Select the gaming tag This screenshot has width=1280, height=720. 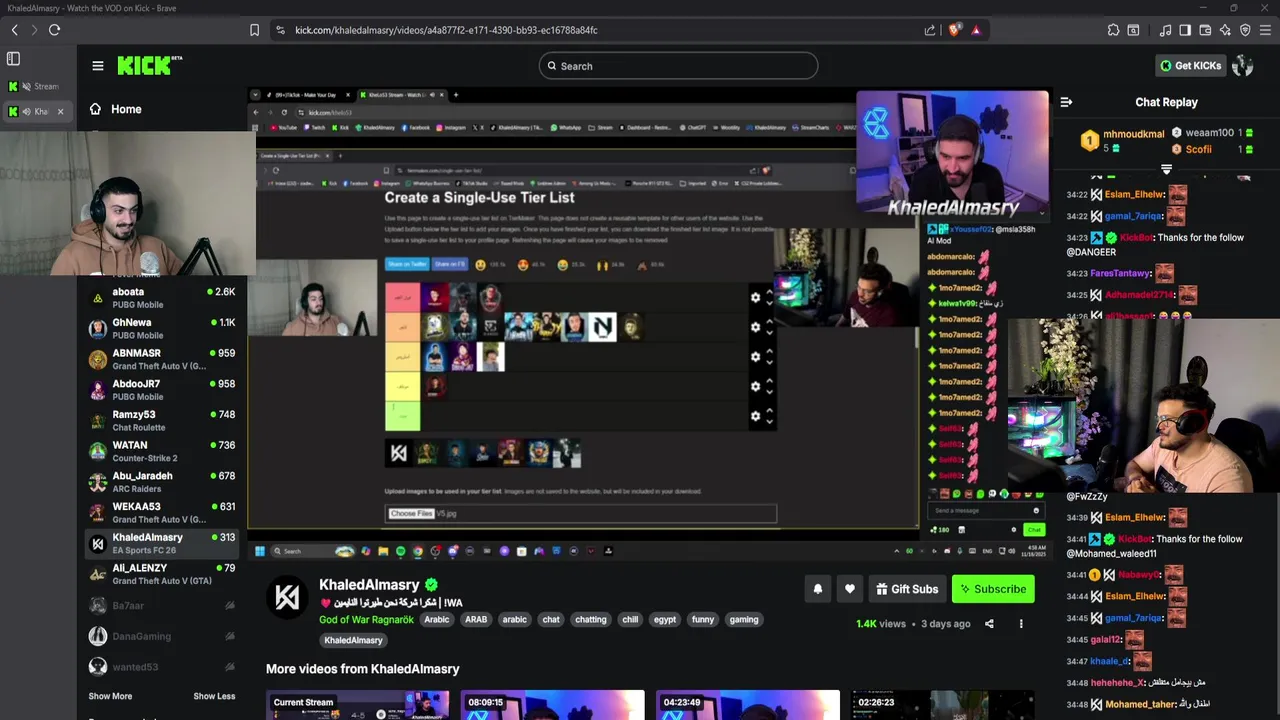744,620
